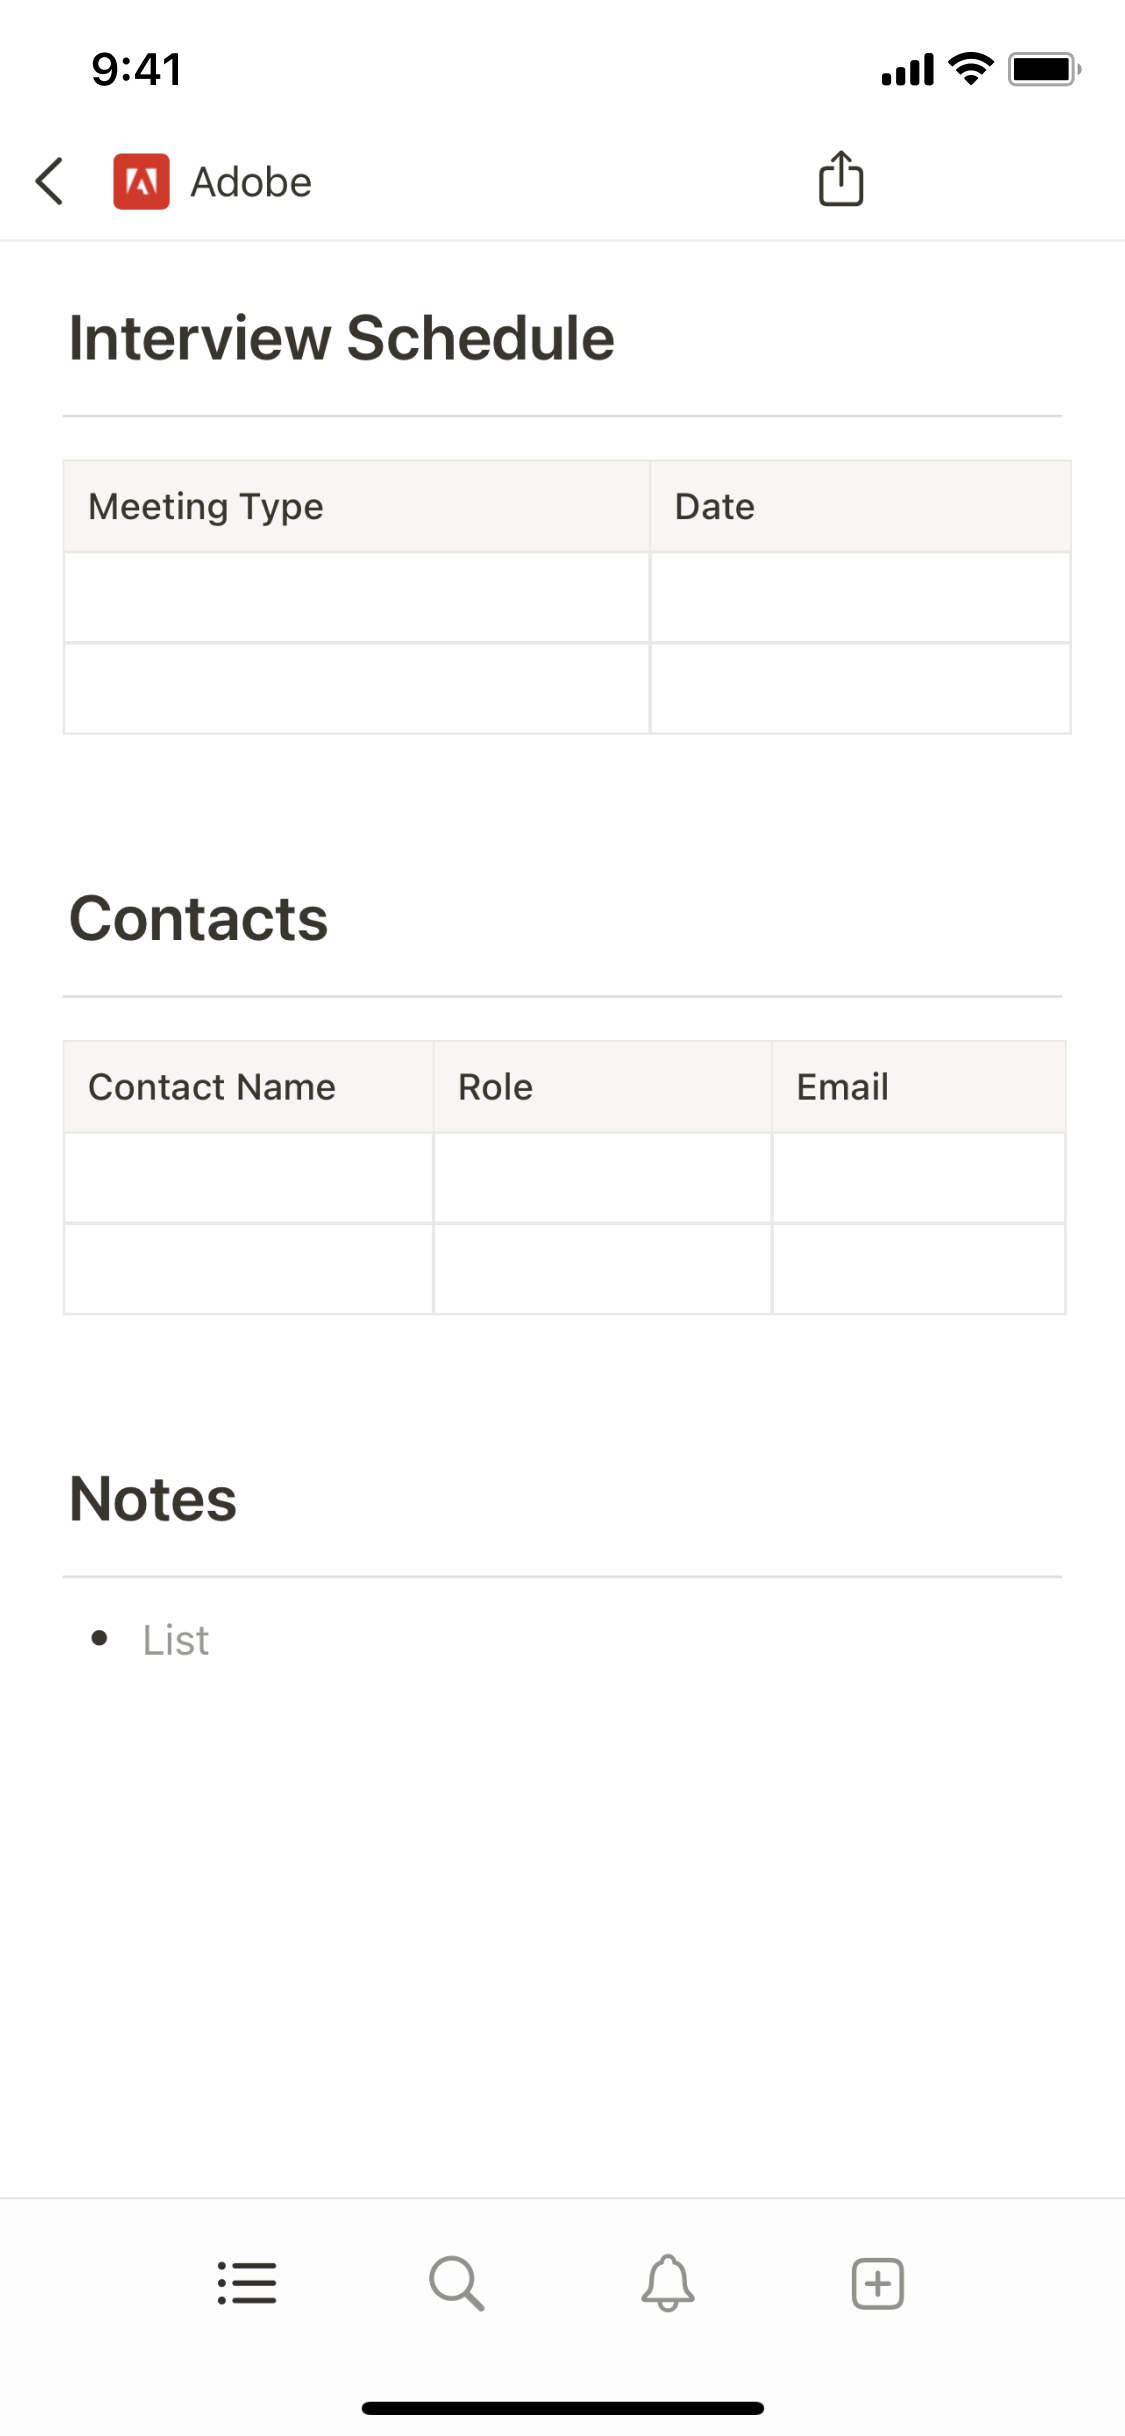Open notifications bell icon
Viewport: 1125px width, 2436px height.
coord(667,2283)
